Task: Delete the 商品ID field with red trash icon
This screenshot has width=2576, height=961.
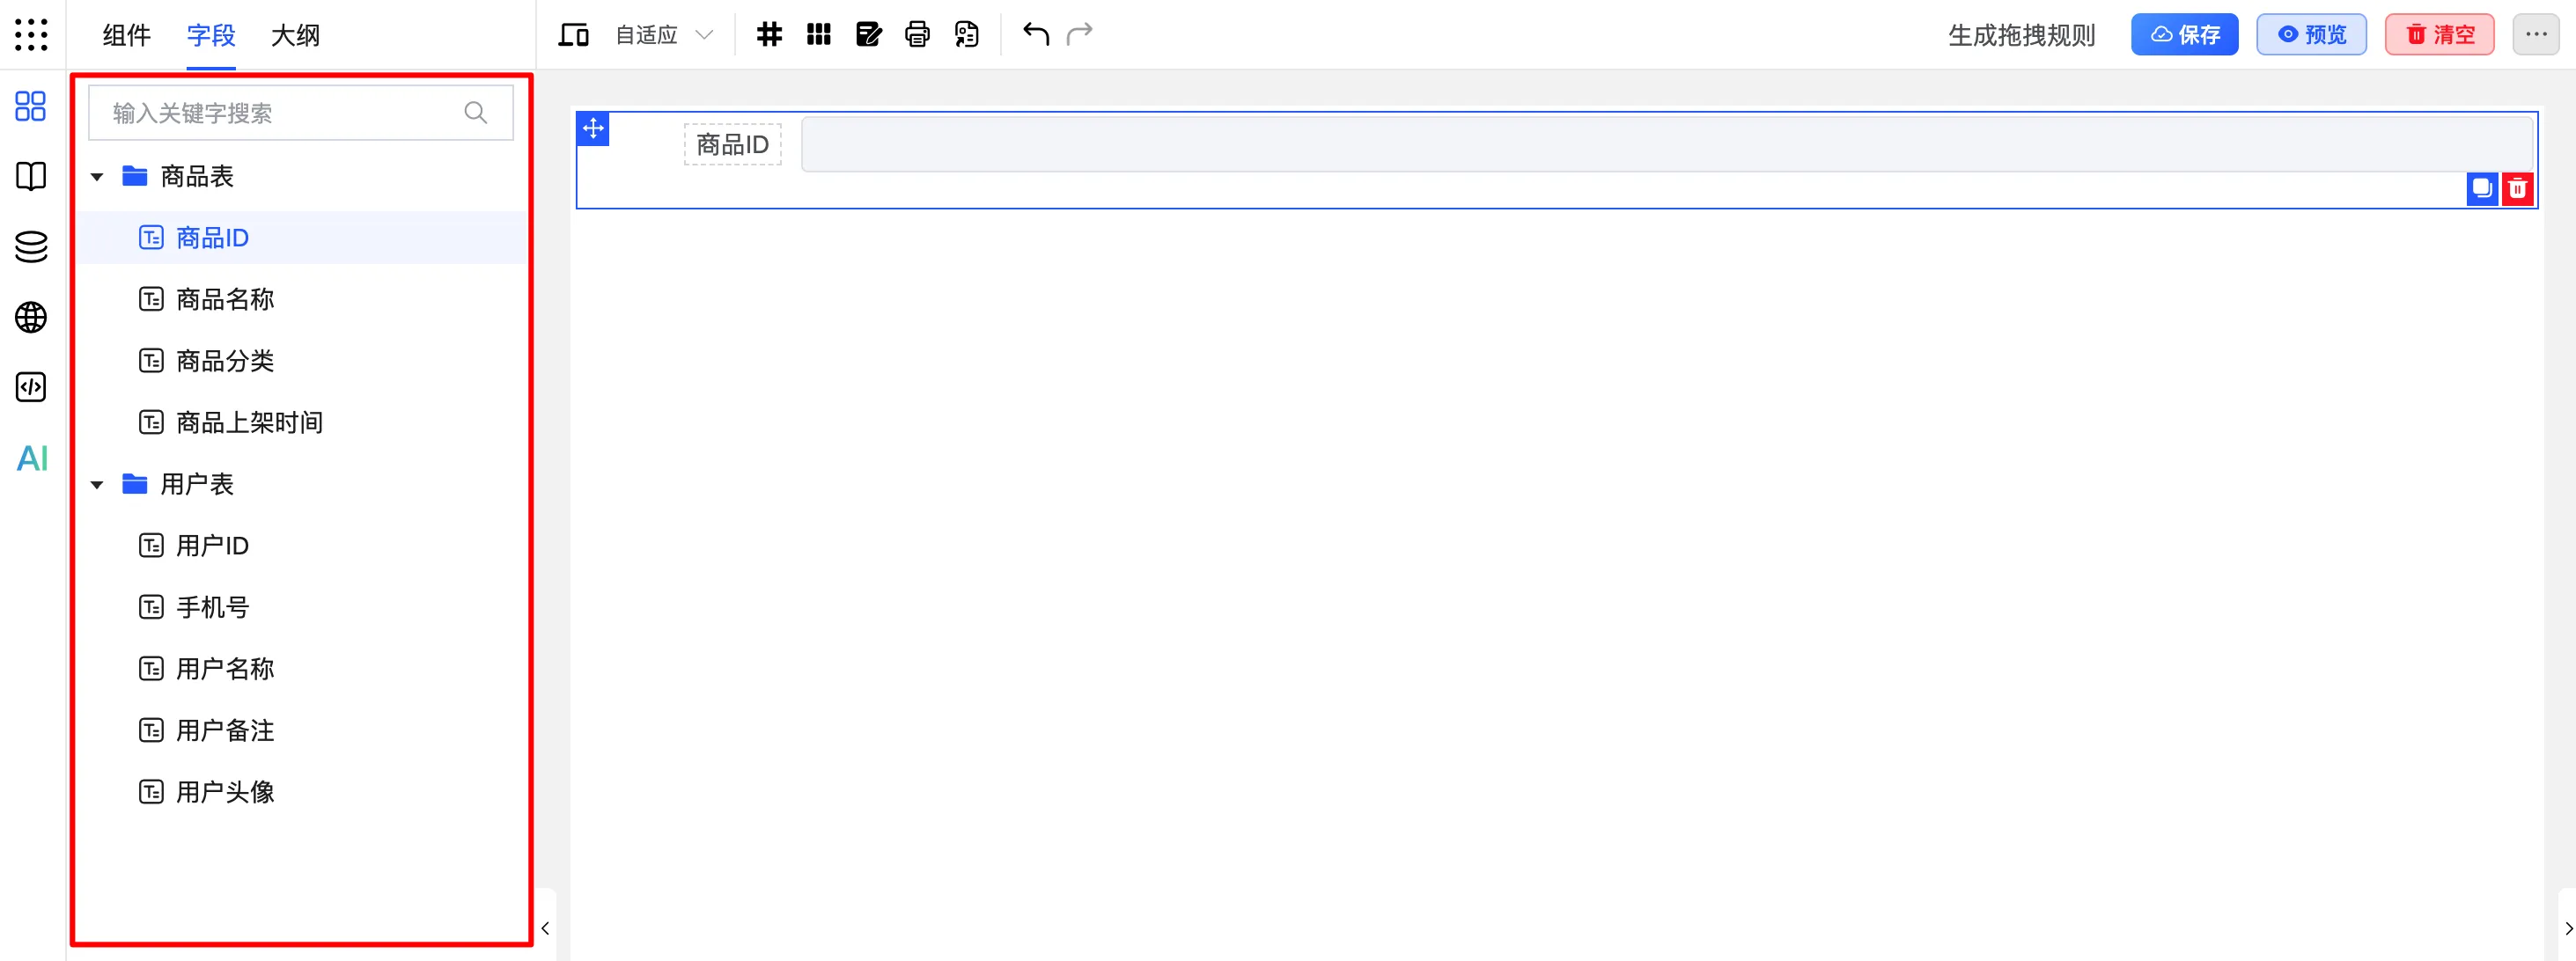Action: 2517,188
